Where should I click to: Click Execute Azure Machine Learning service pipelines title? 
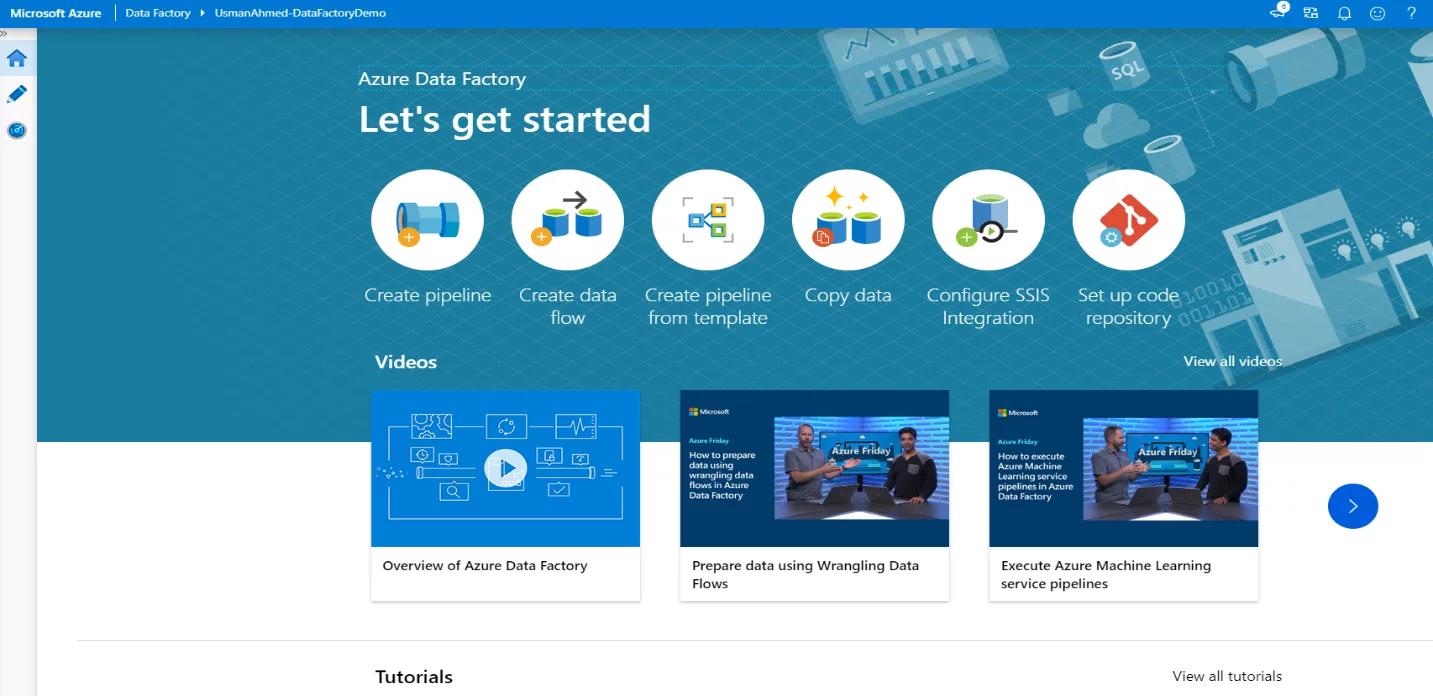[x=1106, y=574]
